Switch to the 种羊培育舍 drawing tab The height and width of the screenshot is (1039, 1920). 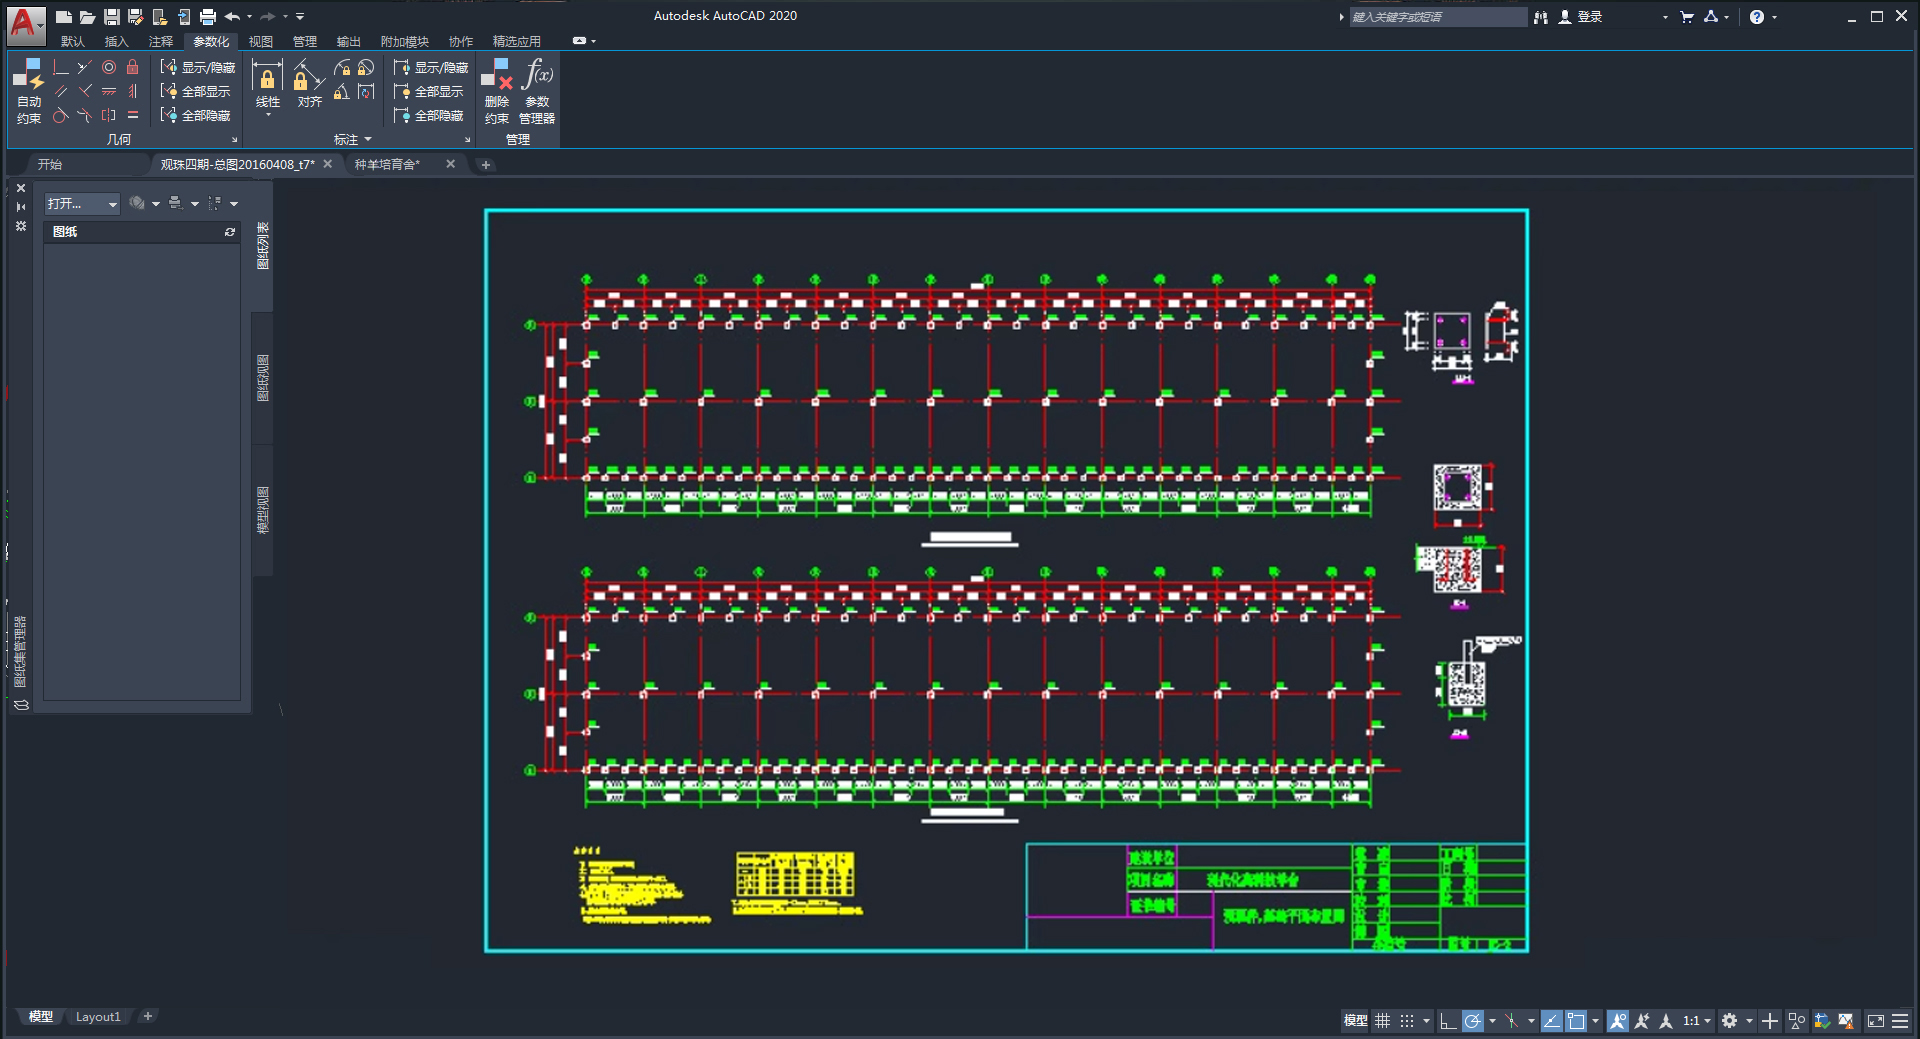[x=388, y=165]
